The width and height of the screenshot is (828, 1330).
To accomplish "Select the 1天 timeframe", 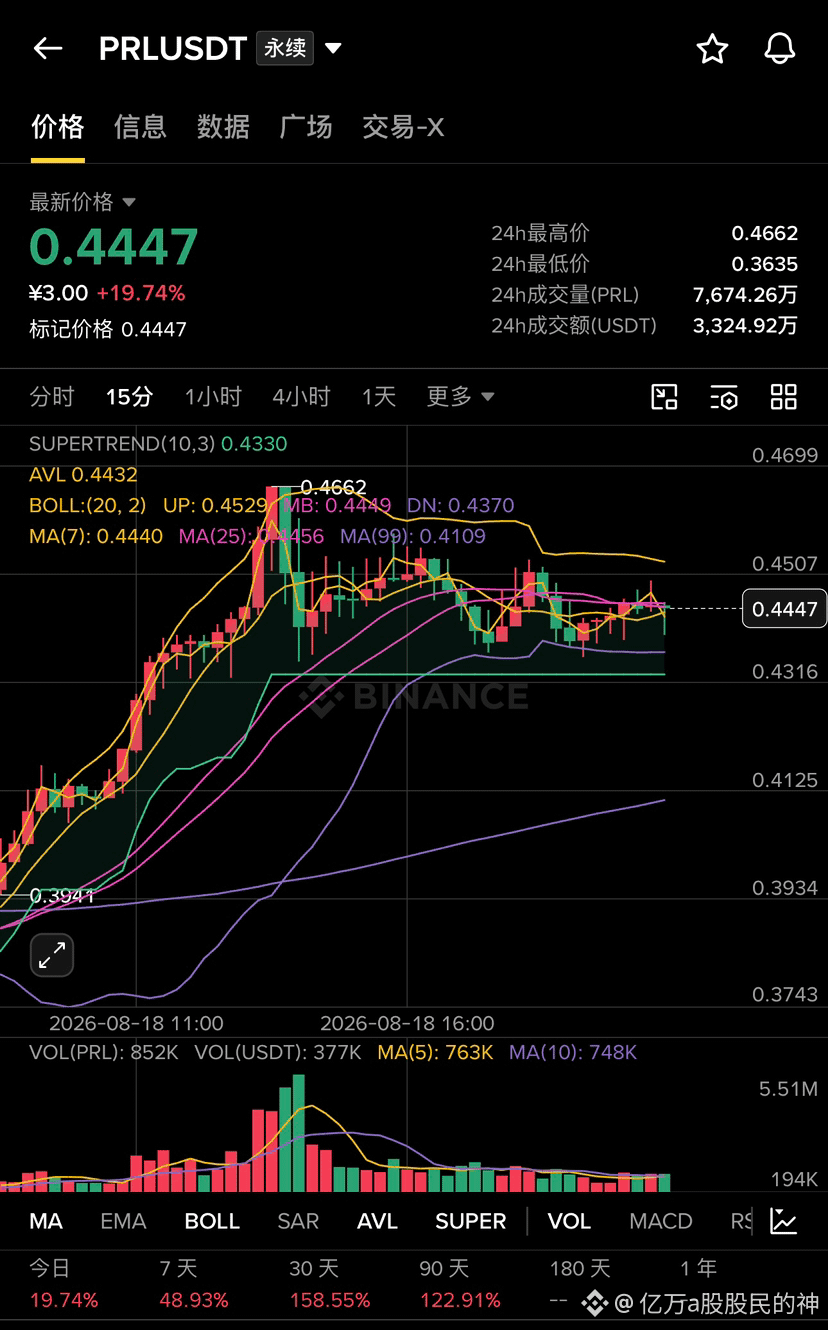I will tap(378, 397).
